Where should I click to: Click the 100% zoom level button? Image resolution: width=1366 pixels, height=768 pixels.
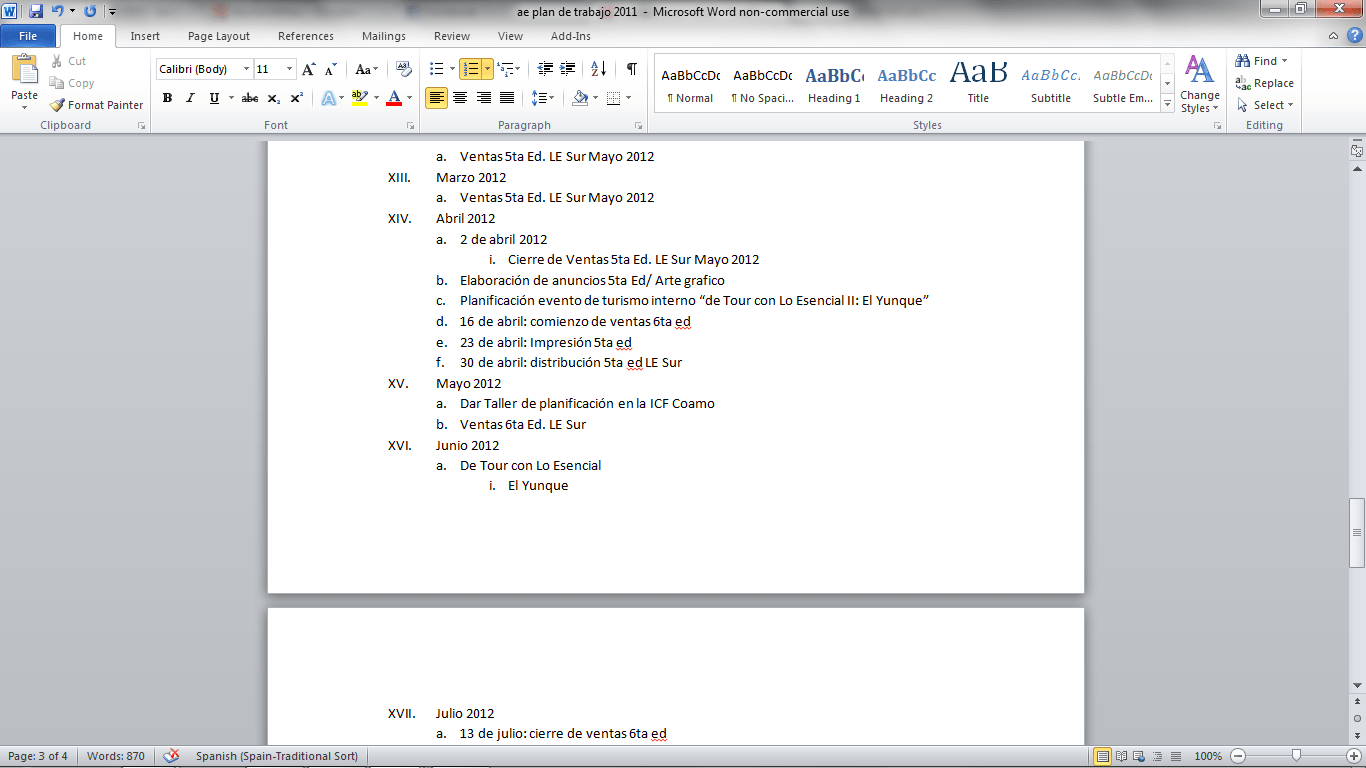(1208, 756)
